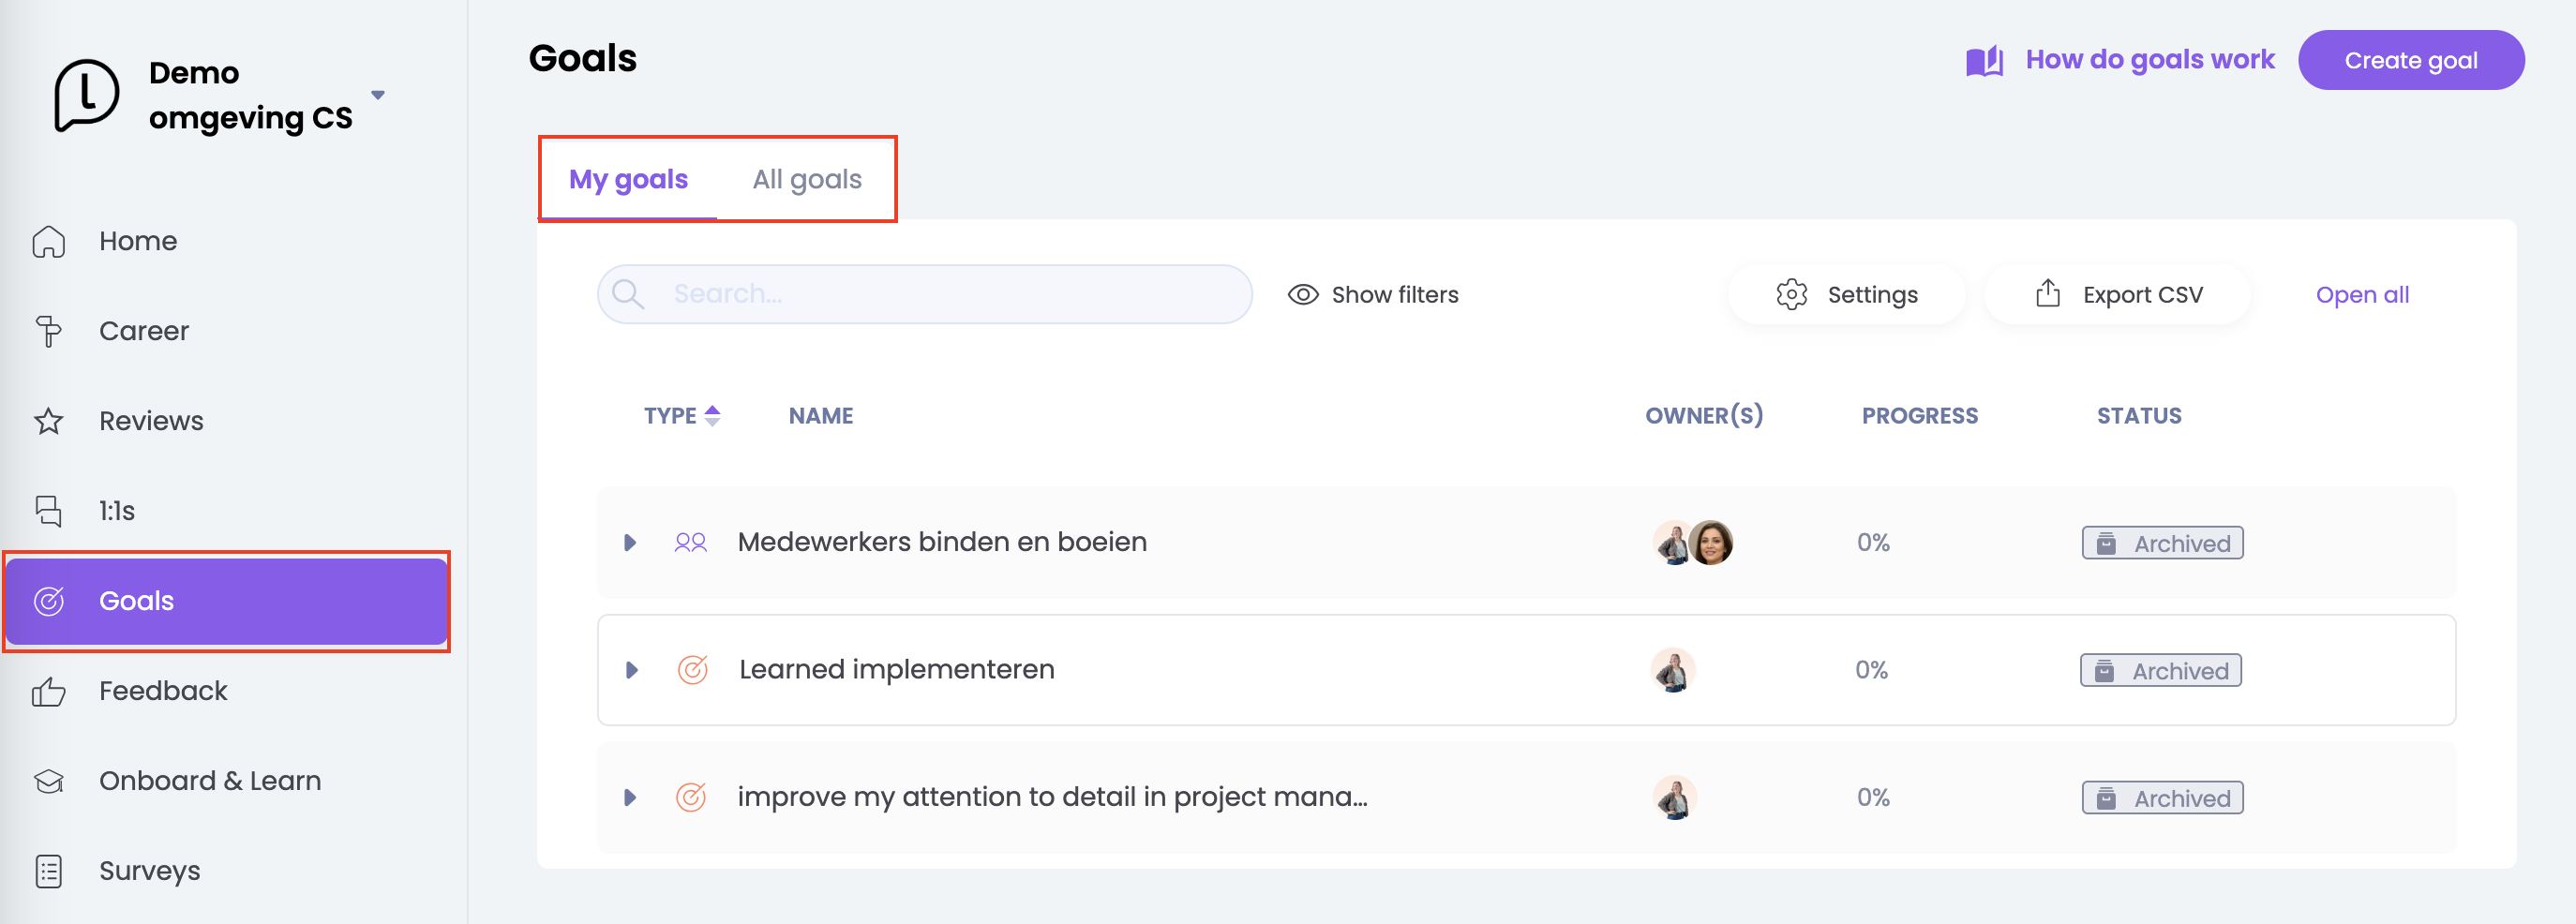
Task: Open Surveys via the checklist icon
Action: coord(48,871)
